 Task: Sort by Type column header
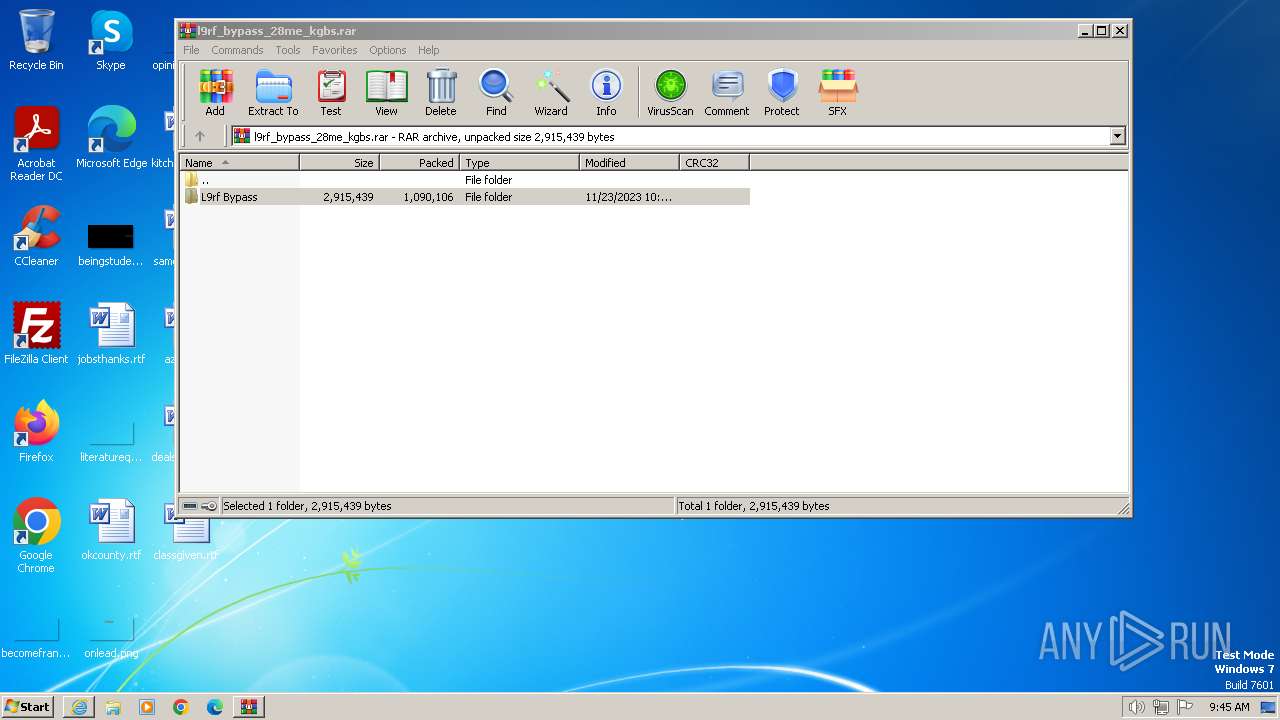[x=520, y=163]
